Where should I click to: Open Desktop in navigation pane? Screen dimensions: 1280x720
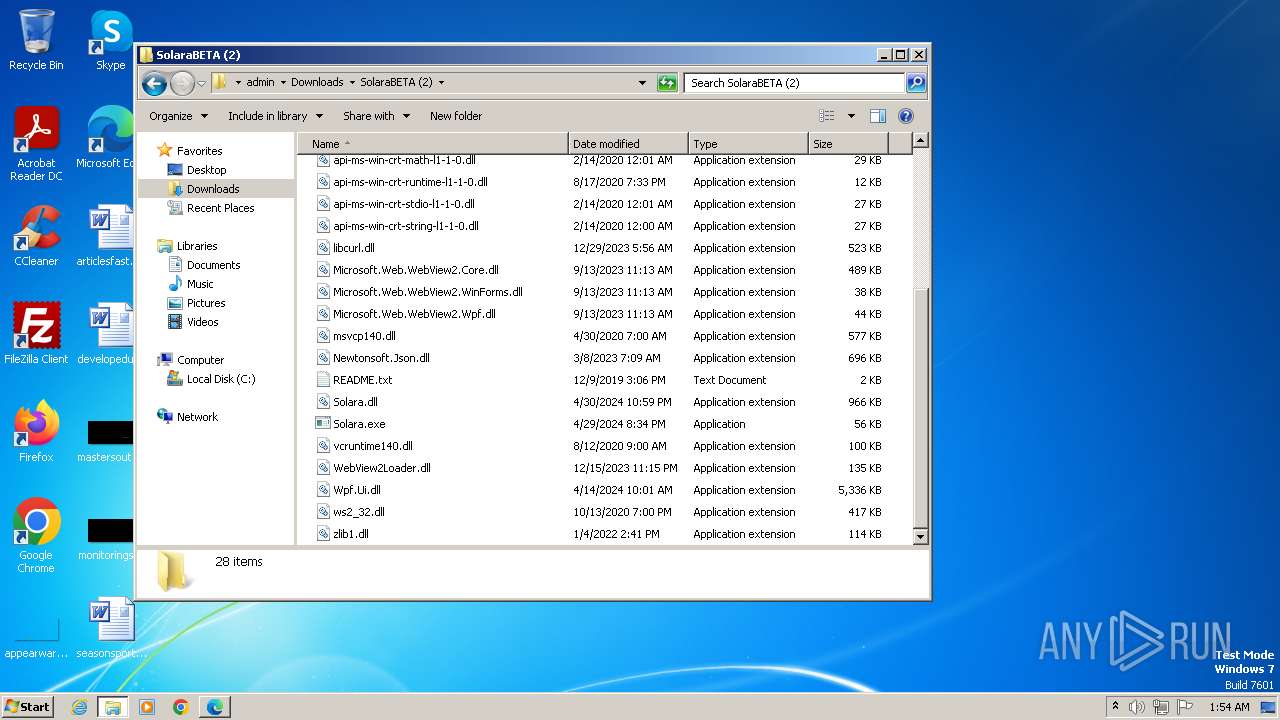pos(206,170)
